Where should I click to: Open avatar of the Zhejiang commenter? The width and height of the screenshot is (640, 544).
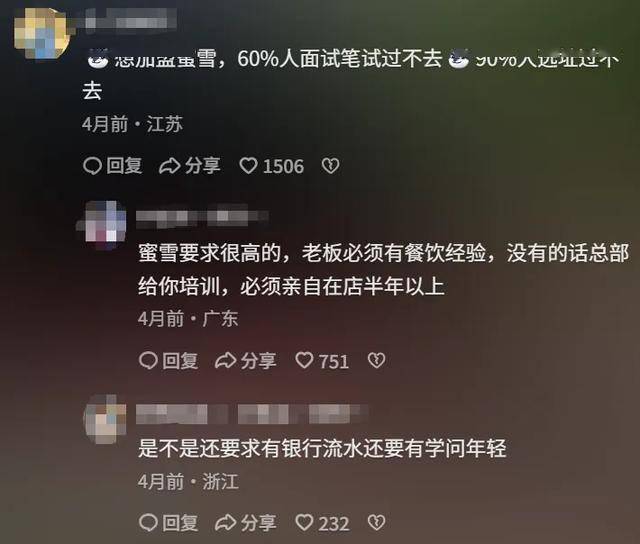tap(106, 420)
